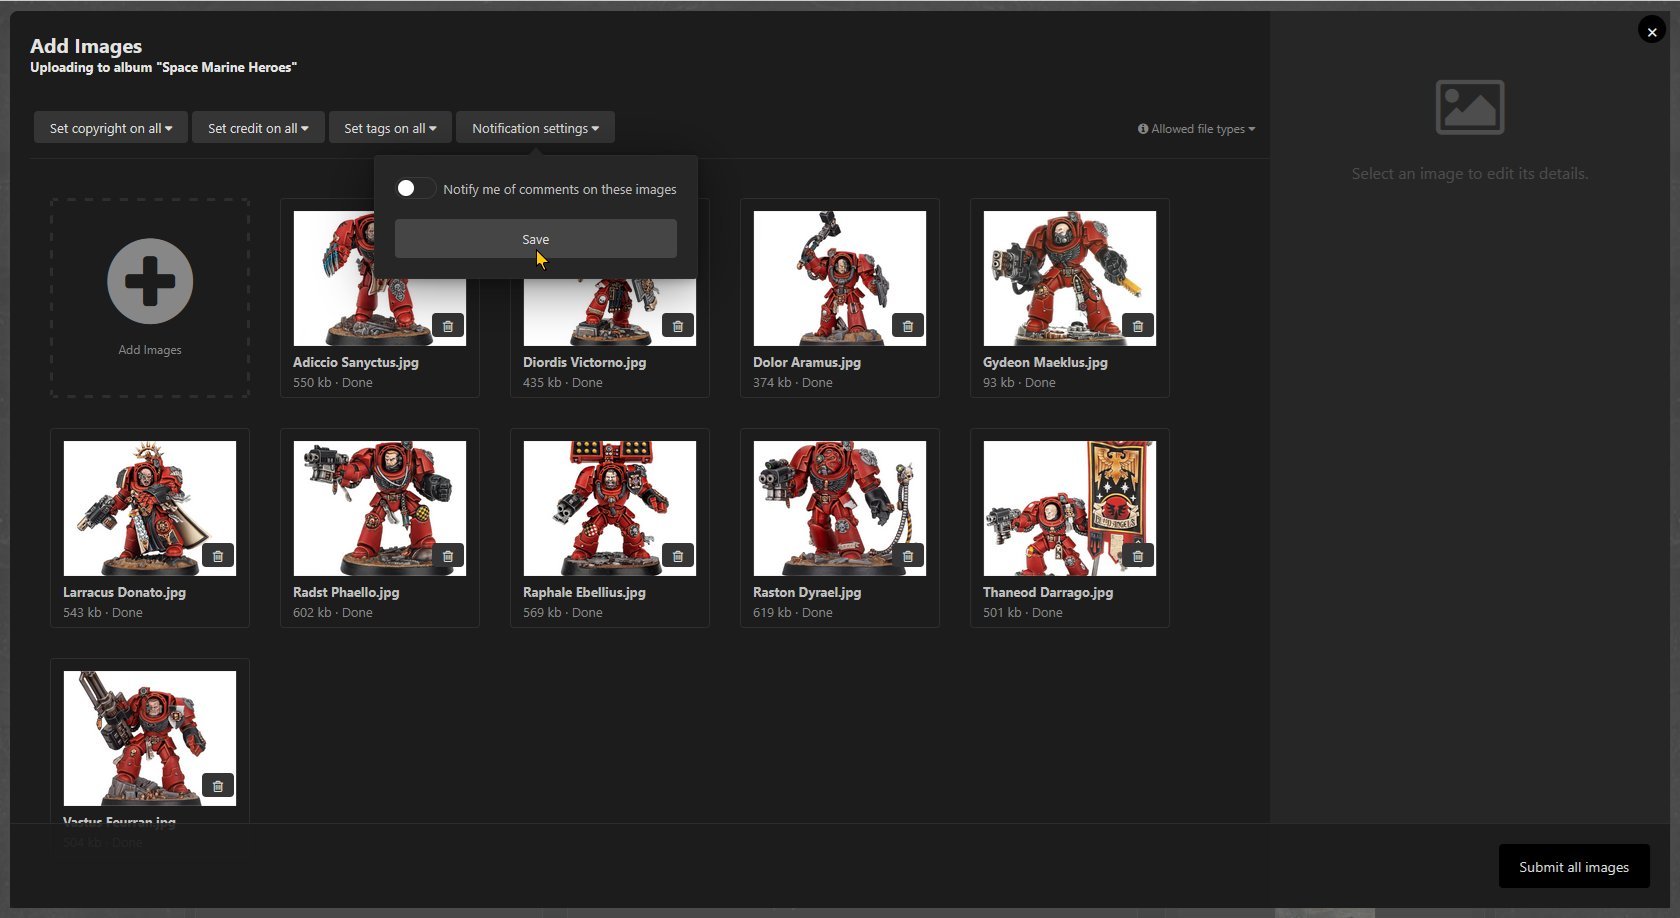Close the Add Images dialog
This screenshot has width=1680, height=918.
click(1651, 32)
